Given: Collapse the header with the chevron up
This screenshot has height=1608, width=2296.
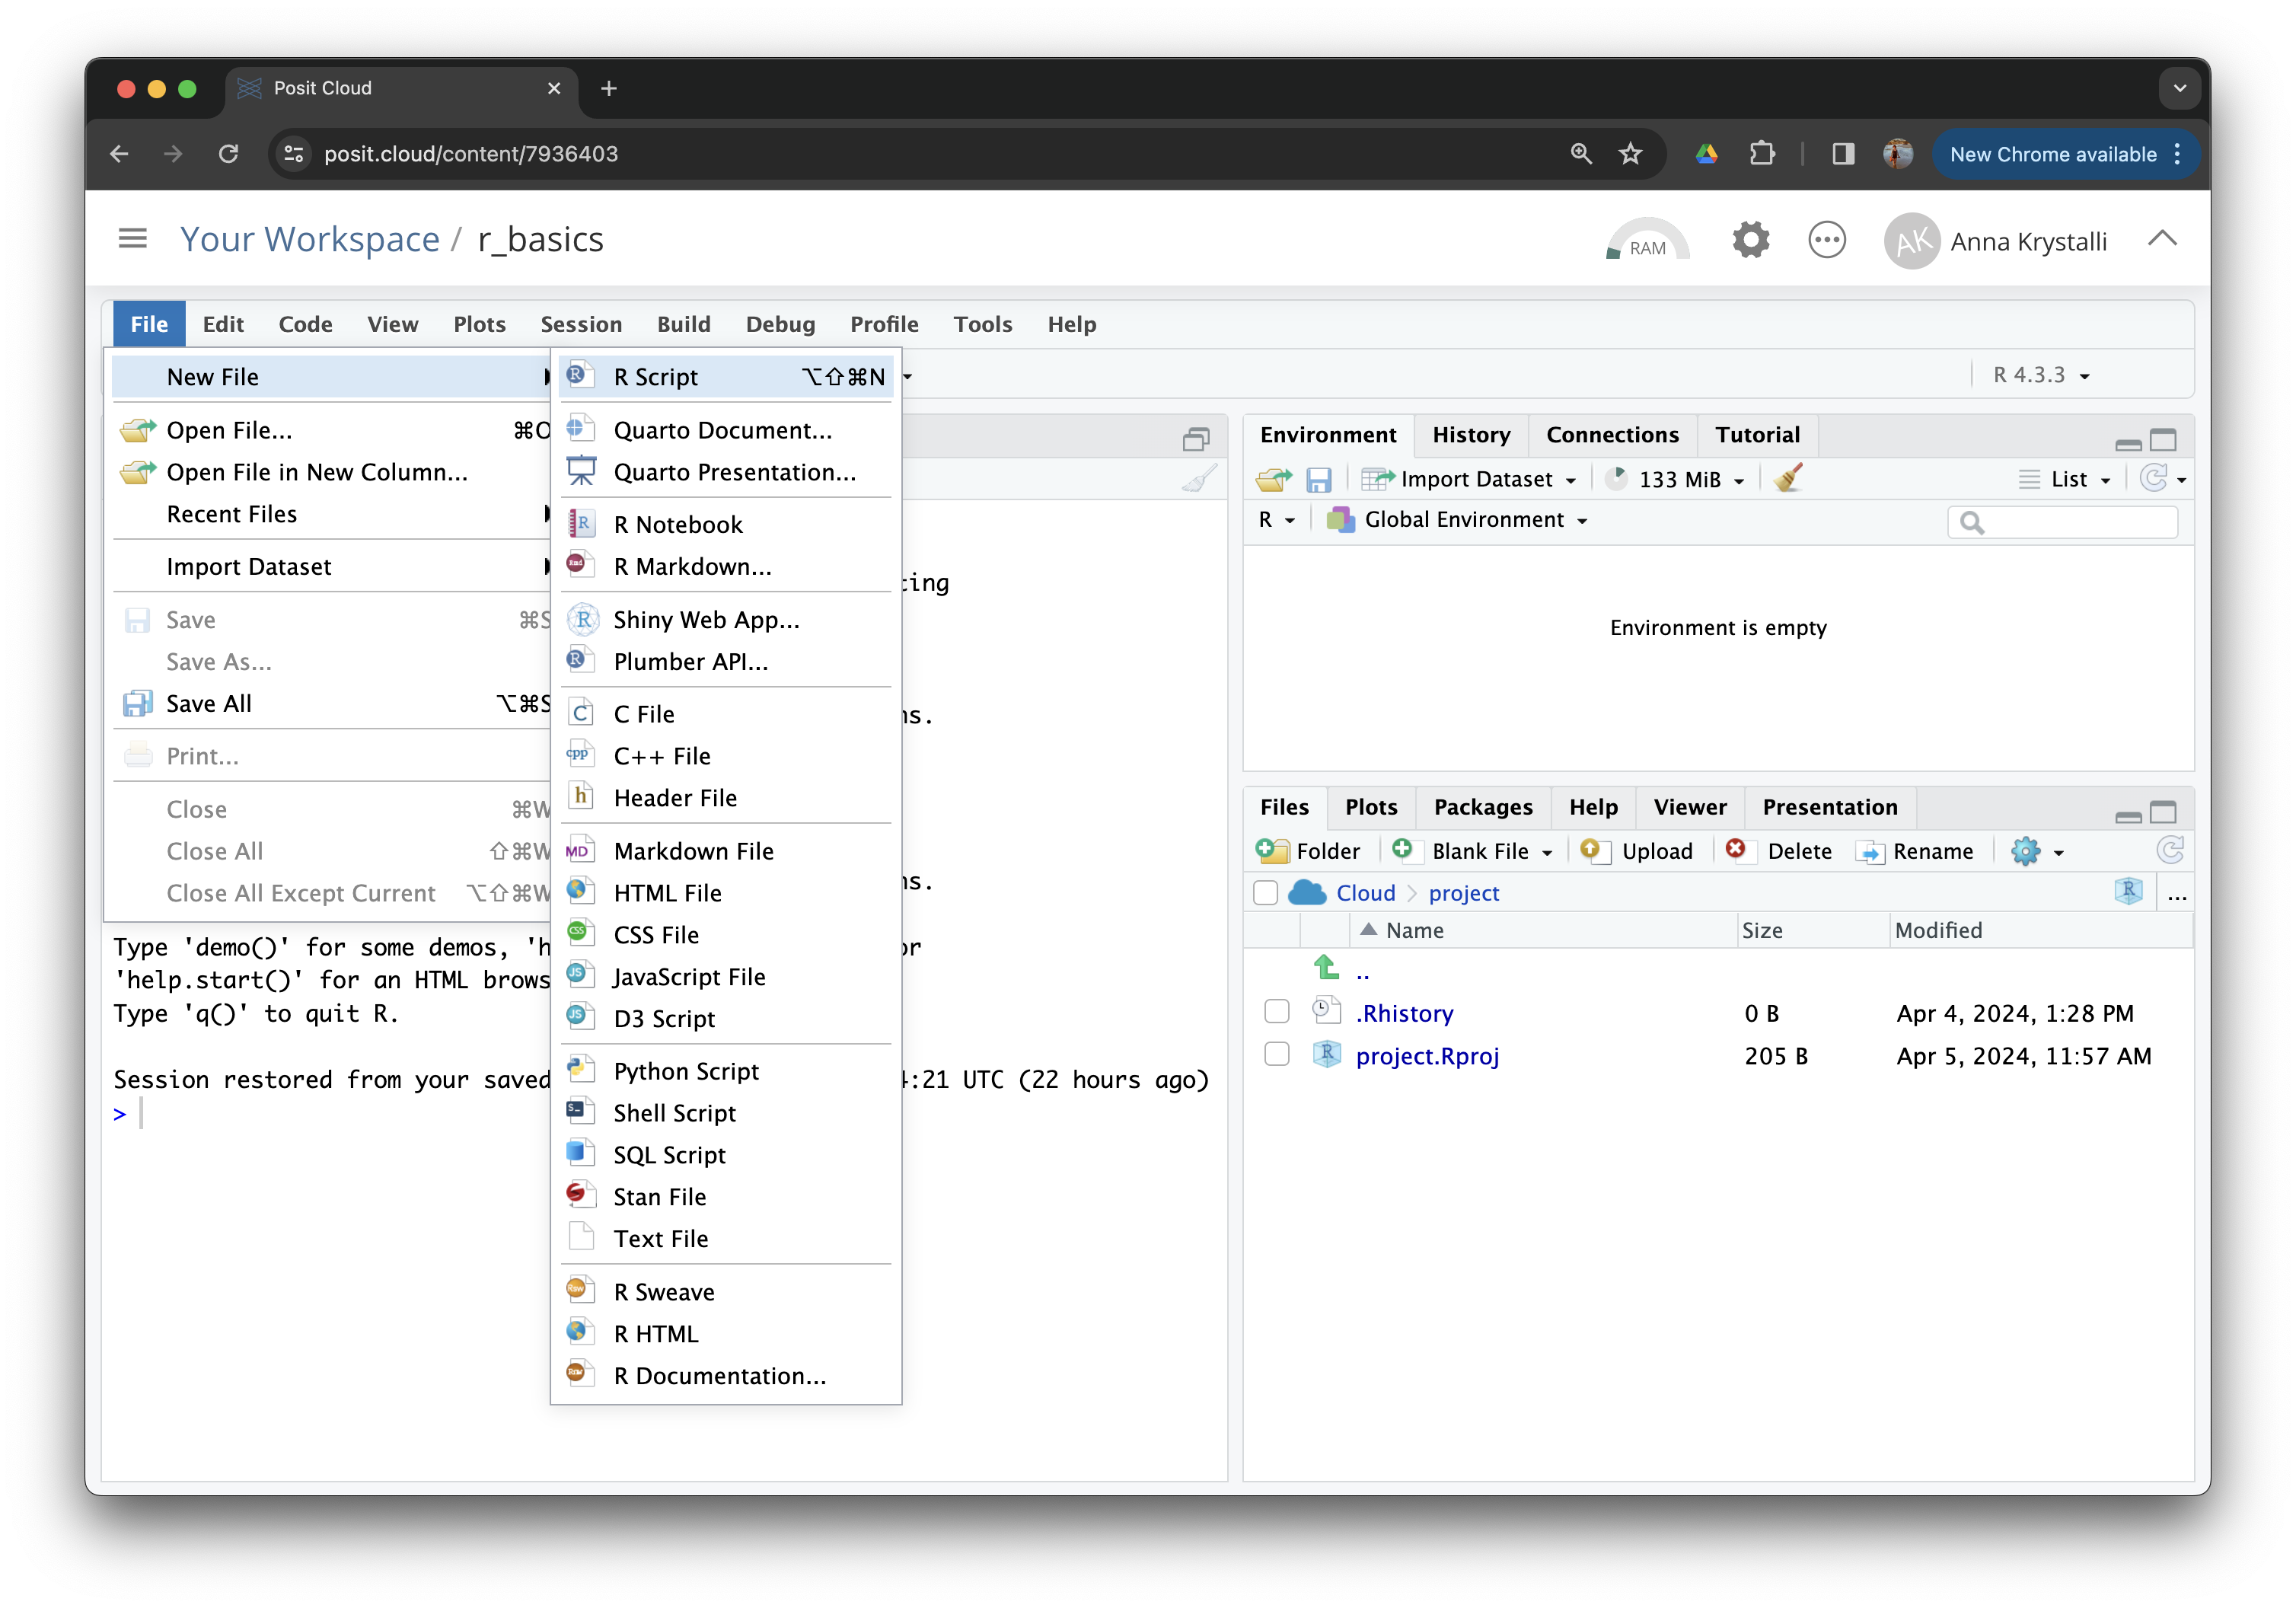Looking at the screenshot, I should [x=2162, y=238].
